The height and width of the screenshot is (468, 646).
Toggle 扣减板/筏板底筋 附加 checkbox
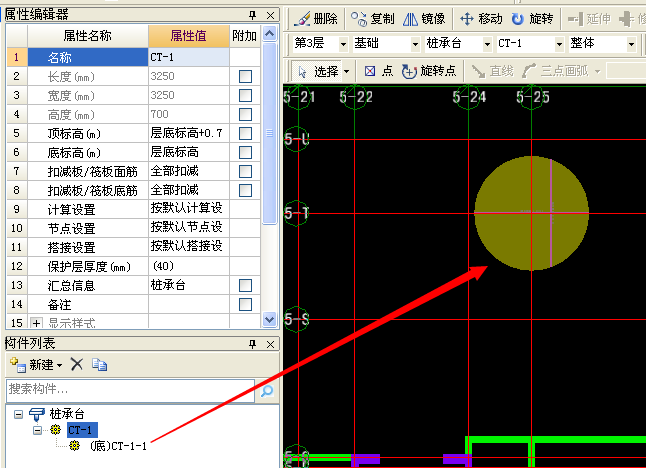pos(245,190)
